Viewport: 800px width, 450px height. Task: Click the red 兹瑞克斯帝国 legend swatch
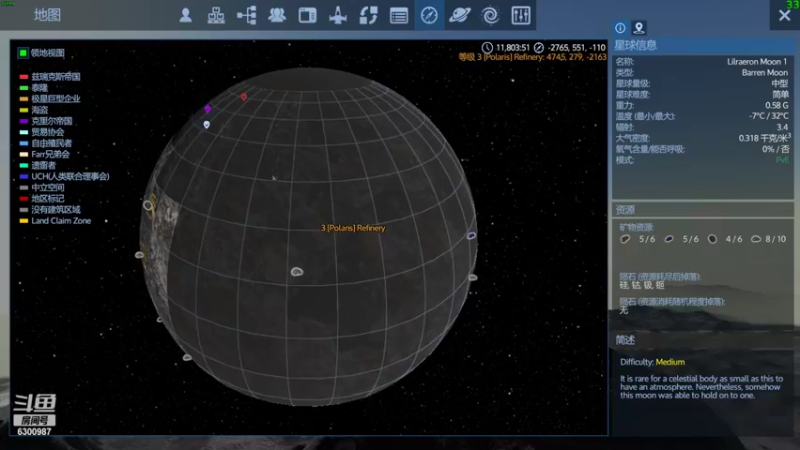pos(23,77)
